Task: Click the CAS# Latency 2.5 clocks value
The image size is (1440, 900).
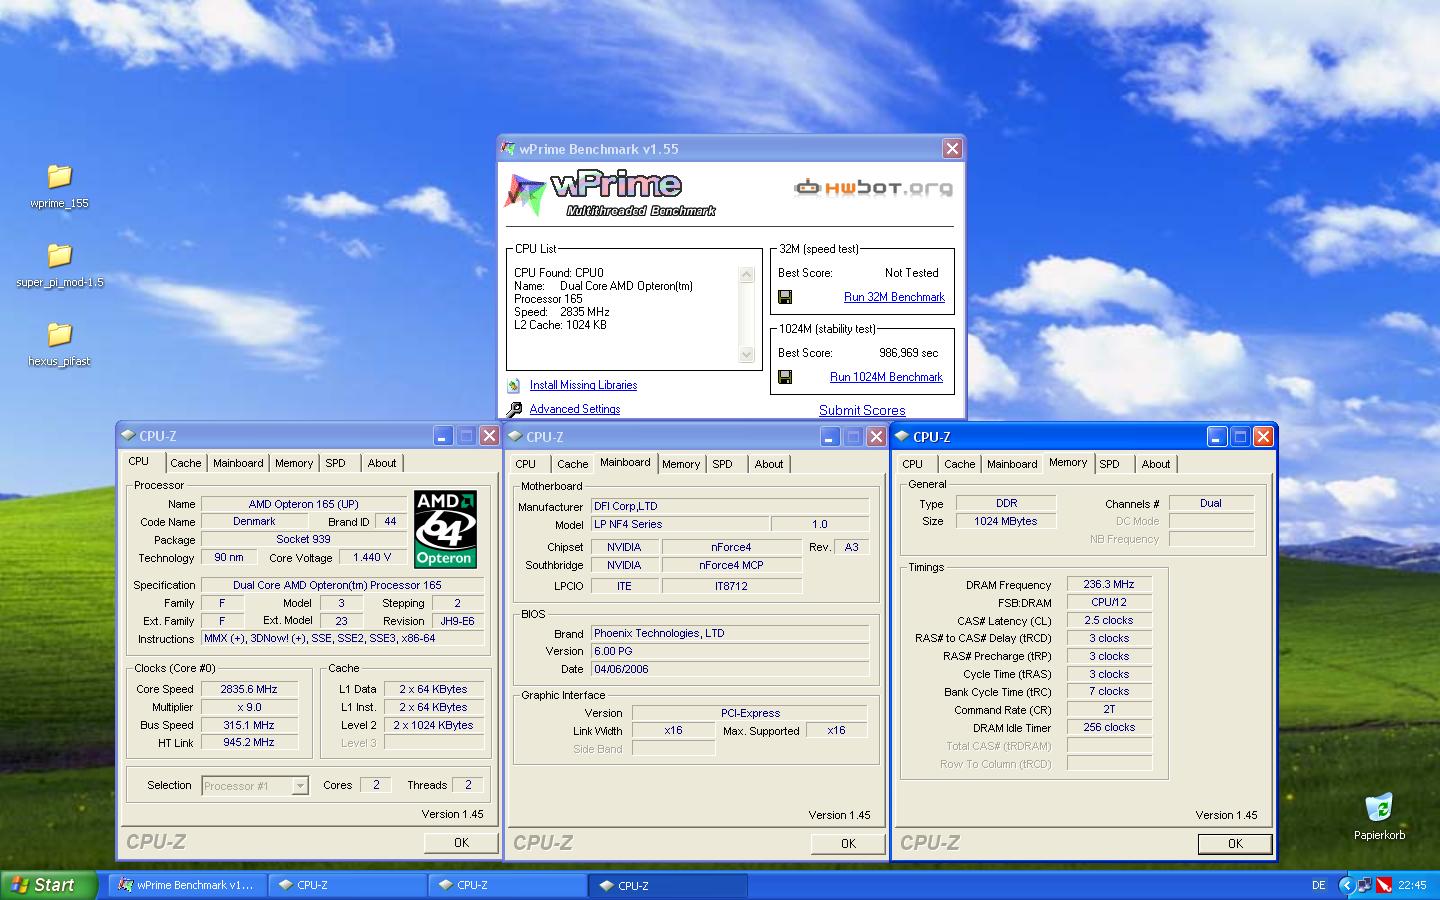Action: (x=1109, y=620)
